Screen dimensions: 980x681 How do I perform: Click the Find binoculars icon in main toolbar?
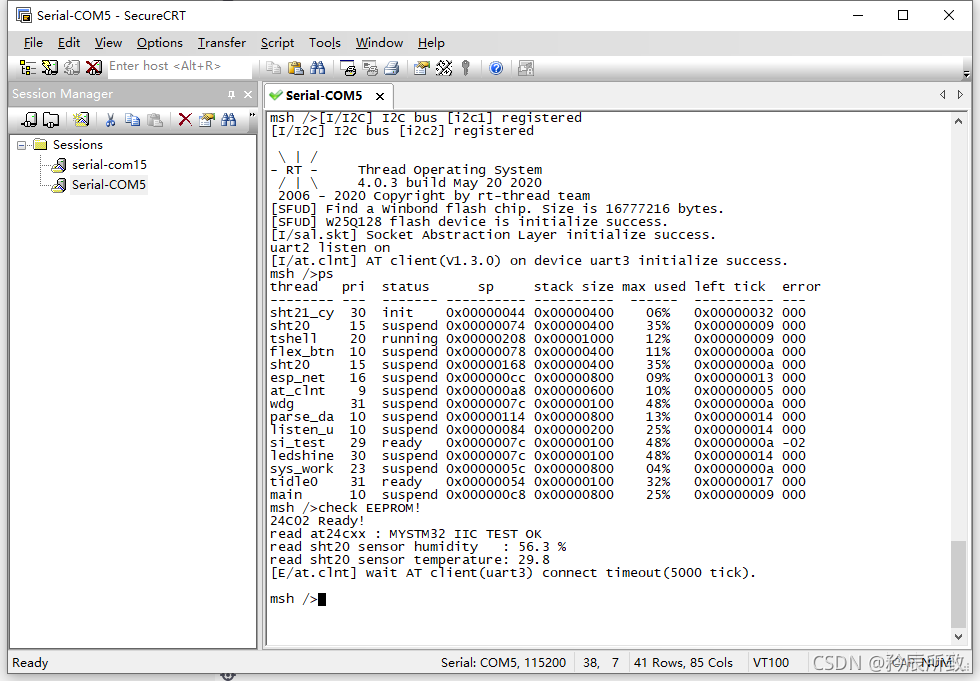318,68
